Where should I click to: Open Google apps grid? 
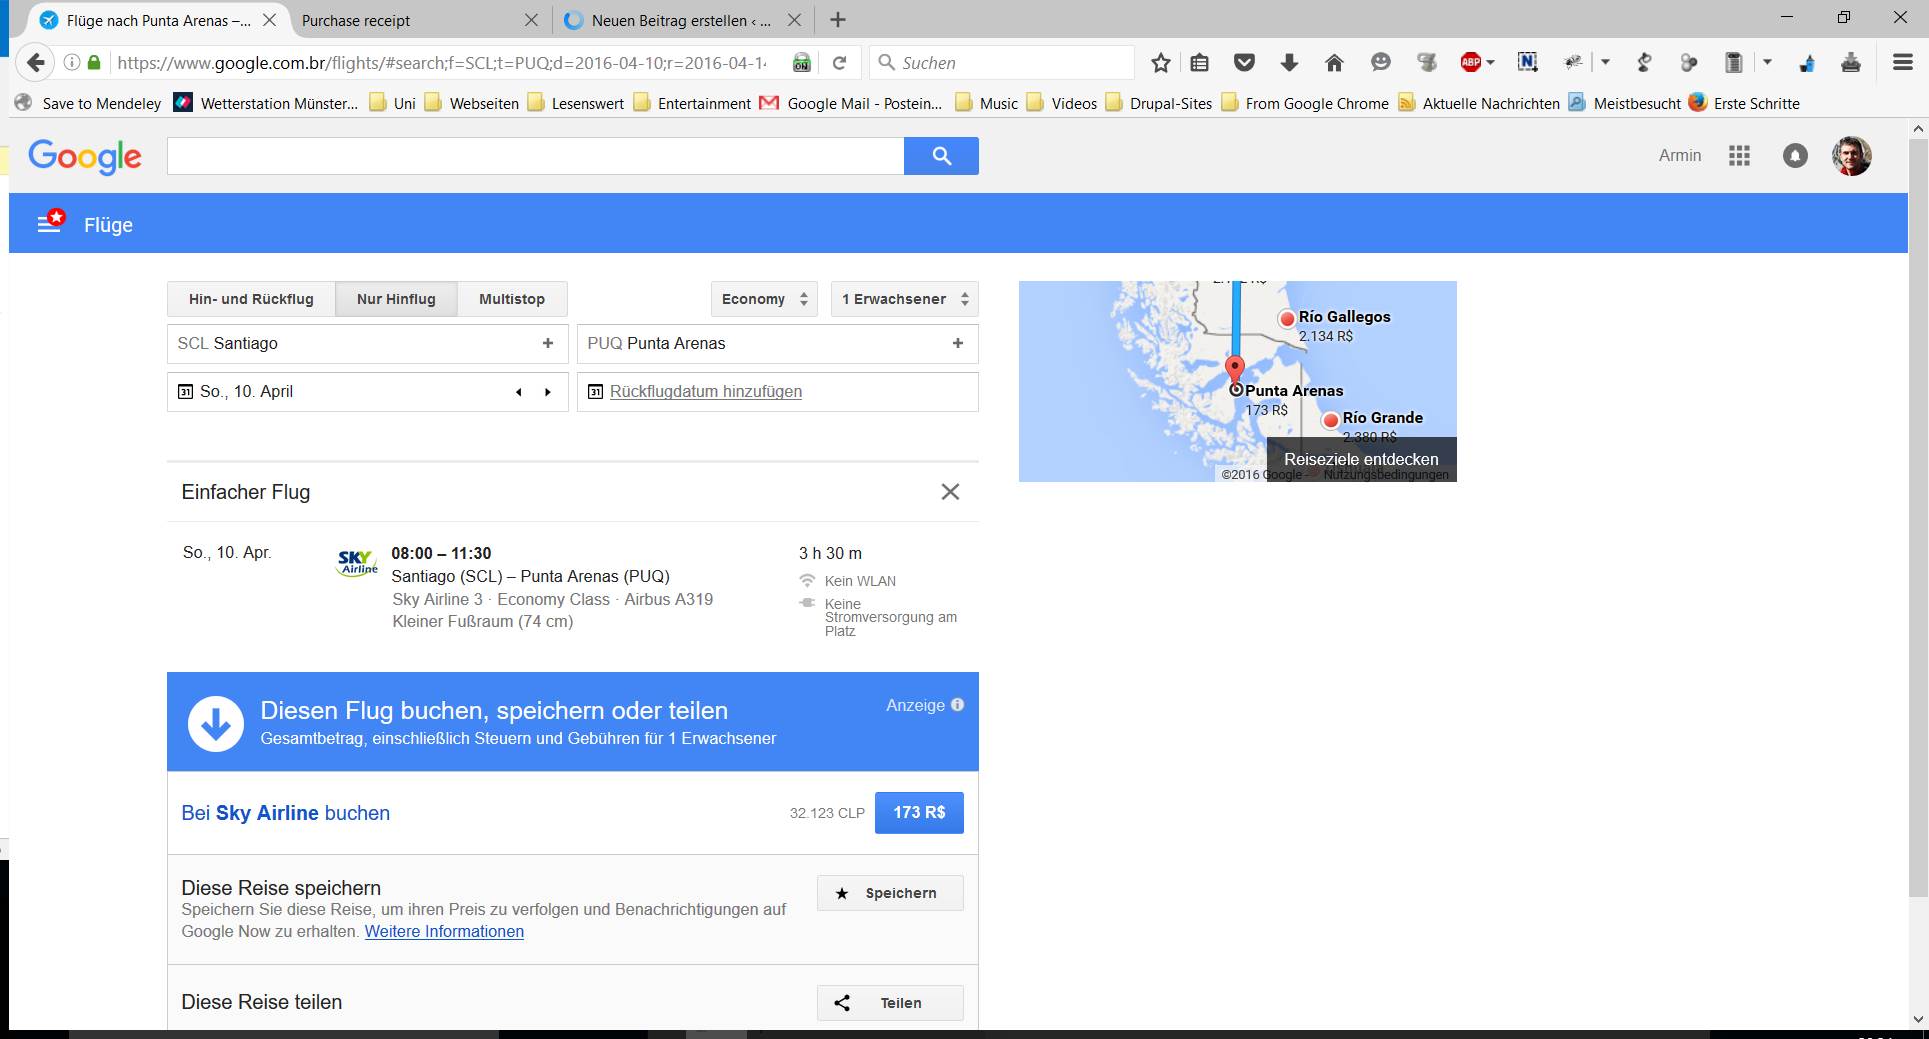[1739, 156]
